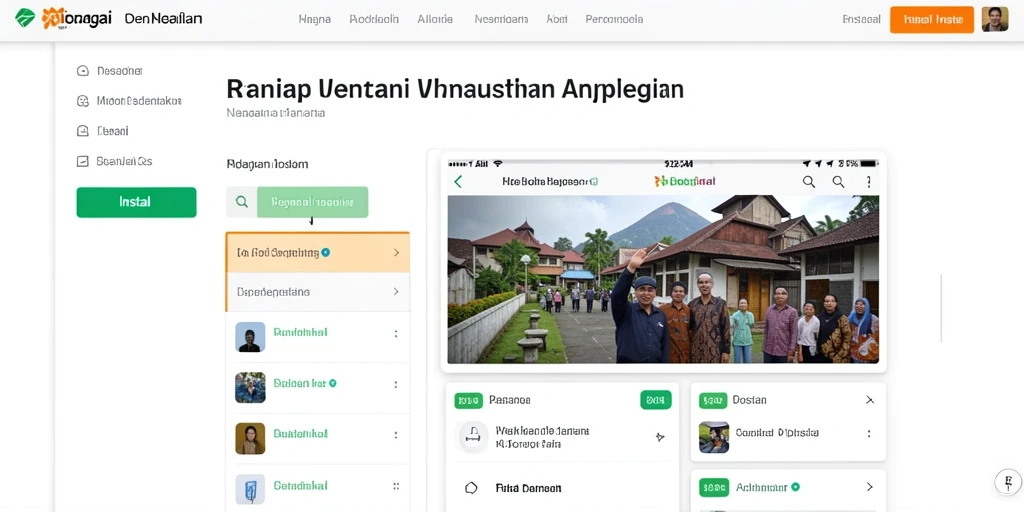Click the Boodfinat logo in phone header
Screen dimensions: 1024x512
pyautogui.click(x=685, y=181)
